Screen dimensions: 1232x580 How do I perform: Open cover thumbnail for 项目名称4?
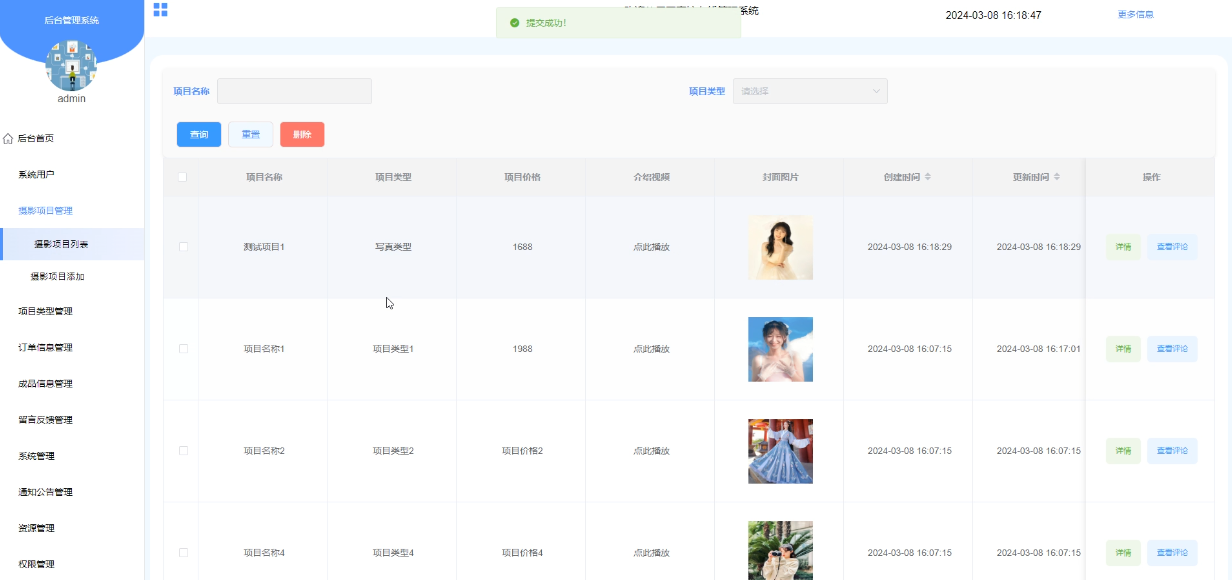[780, 550]
